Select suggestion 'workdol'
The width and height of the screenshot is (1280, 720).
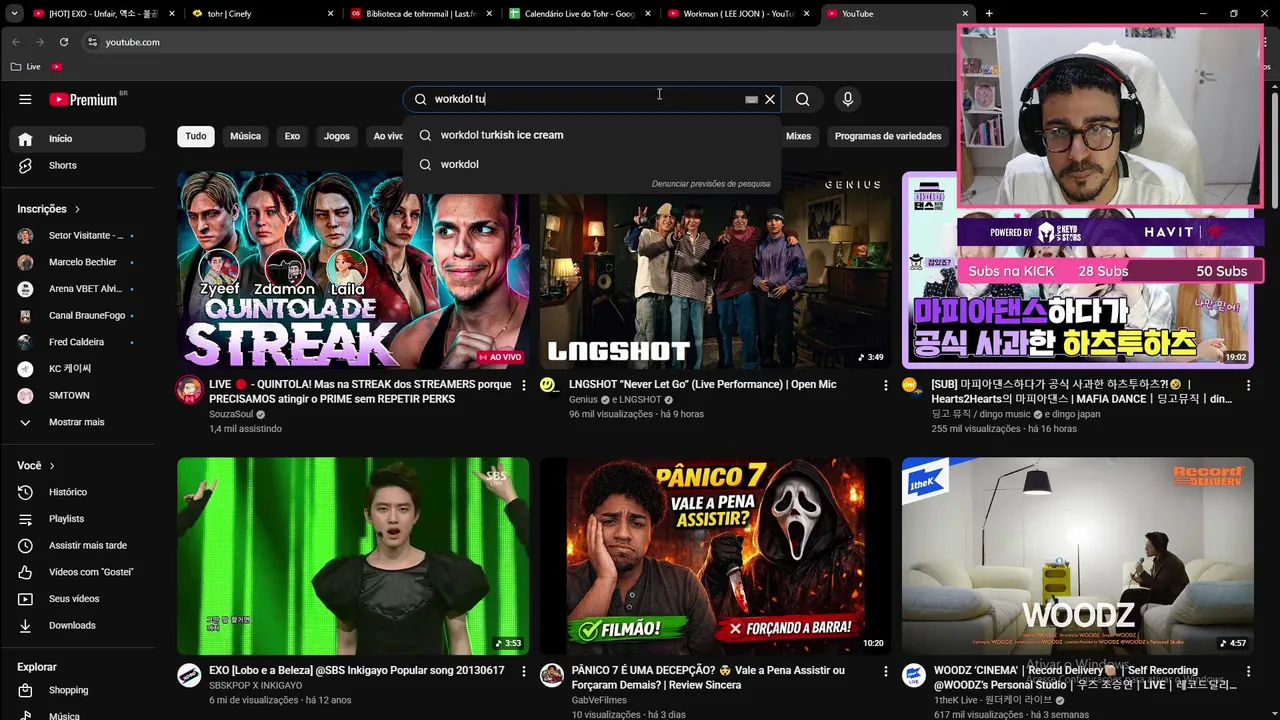[591, 164]
